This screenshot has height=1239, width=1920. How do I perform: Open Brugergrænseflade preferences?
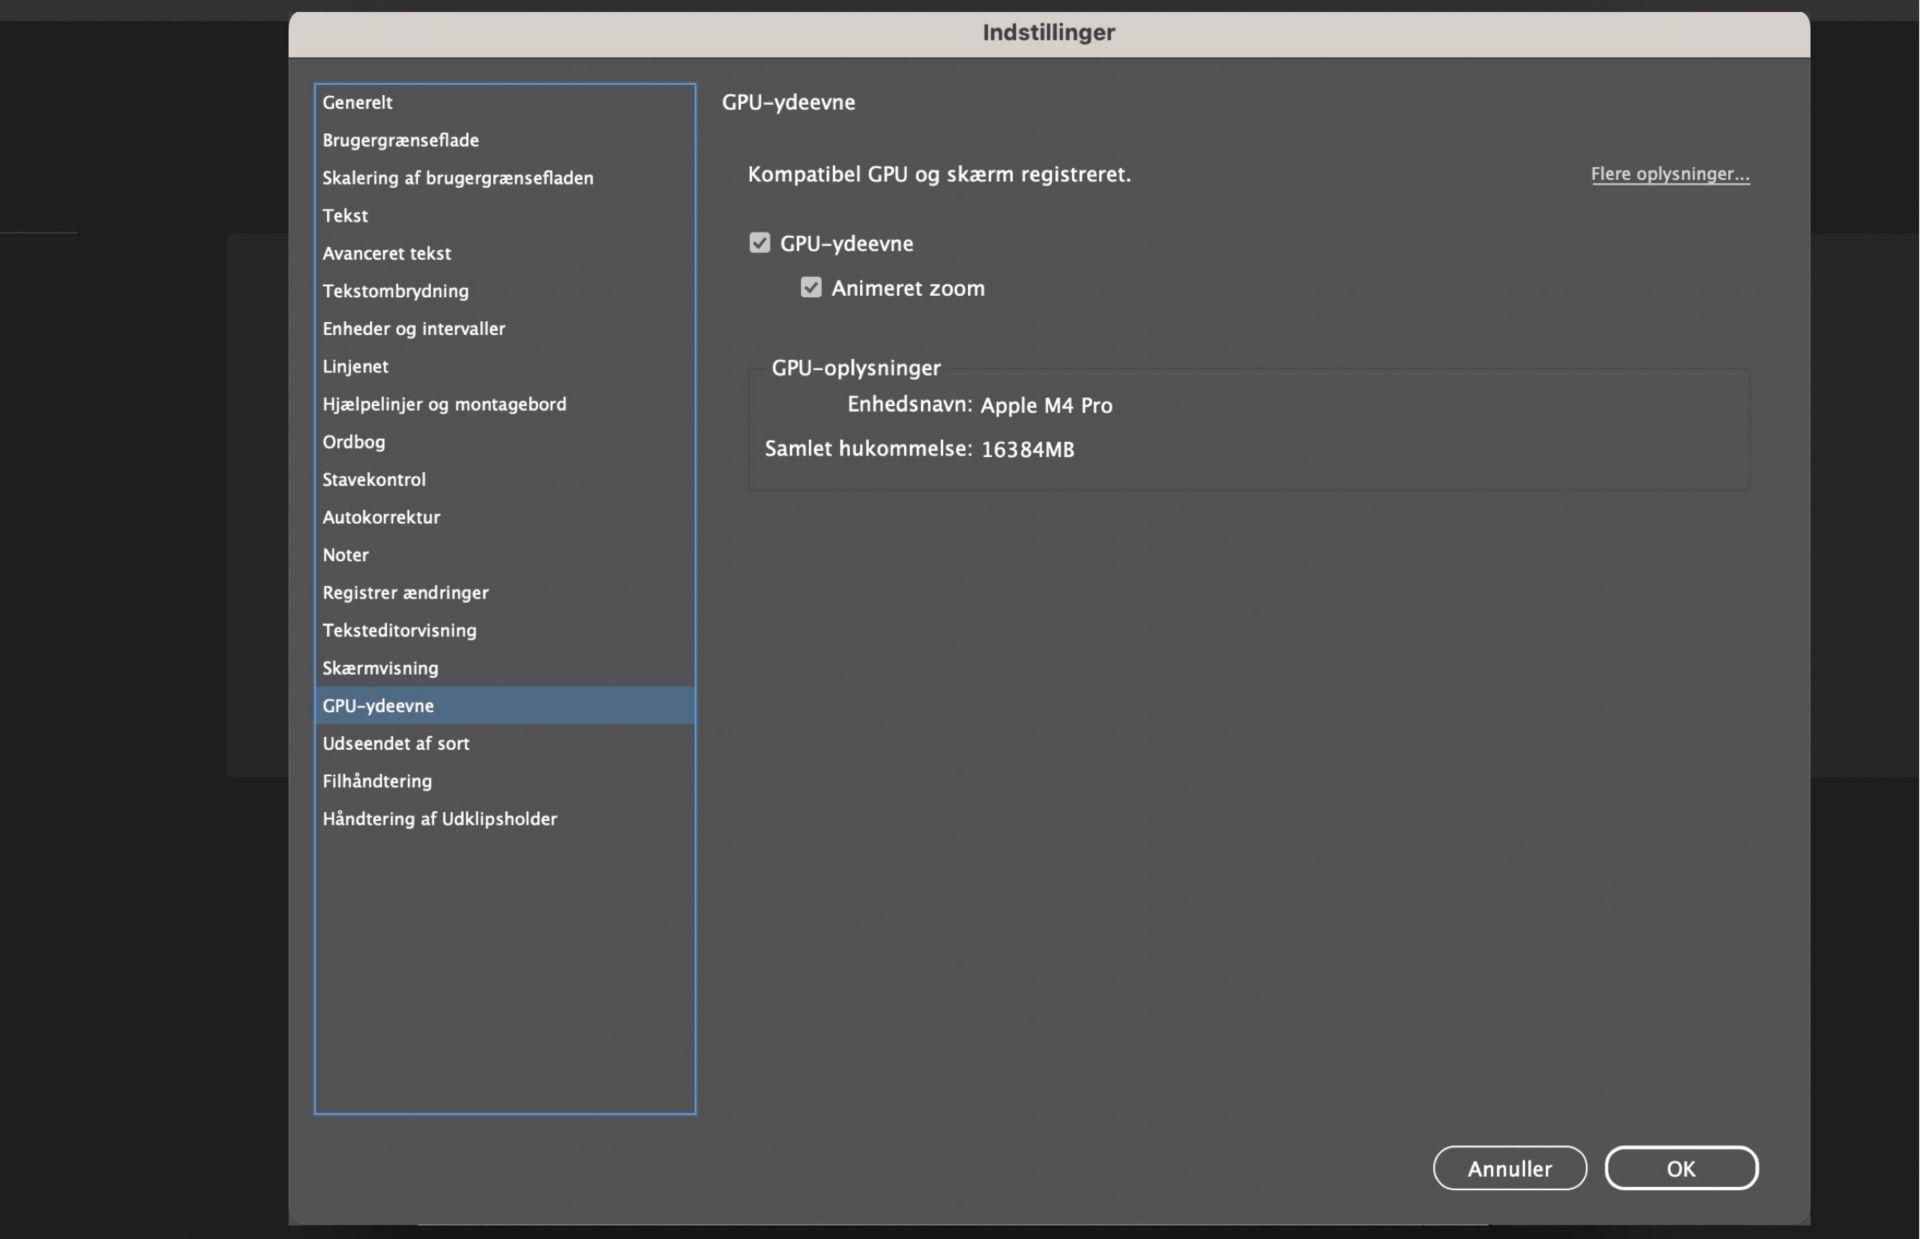coord(400,140)
